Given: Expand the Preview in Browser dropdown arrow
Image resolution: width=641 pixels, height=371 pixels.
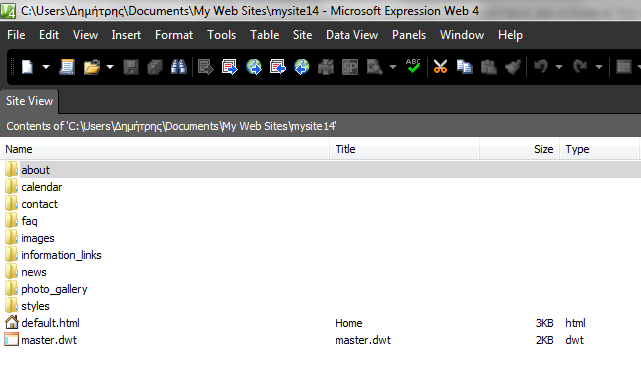Looking at the screenshot, I should click(392, 67).
